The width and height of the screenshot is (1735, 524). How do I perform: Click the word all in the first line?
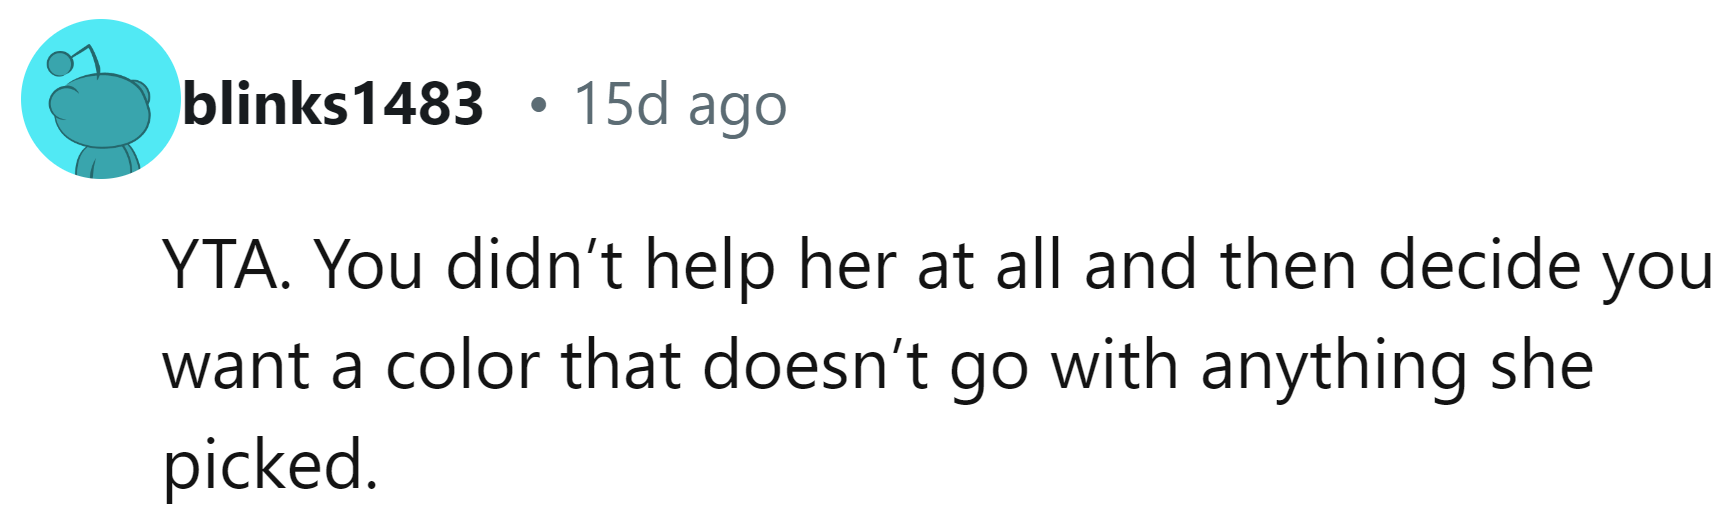click(x=1032, y=266)
